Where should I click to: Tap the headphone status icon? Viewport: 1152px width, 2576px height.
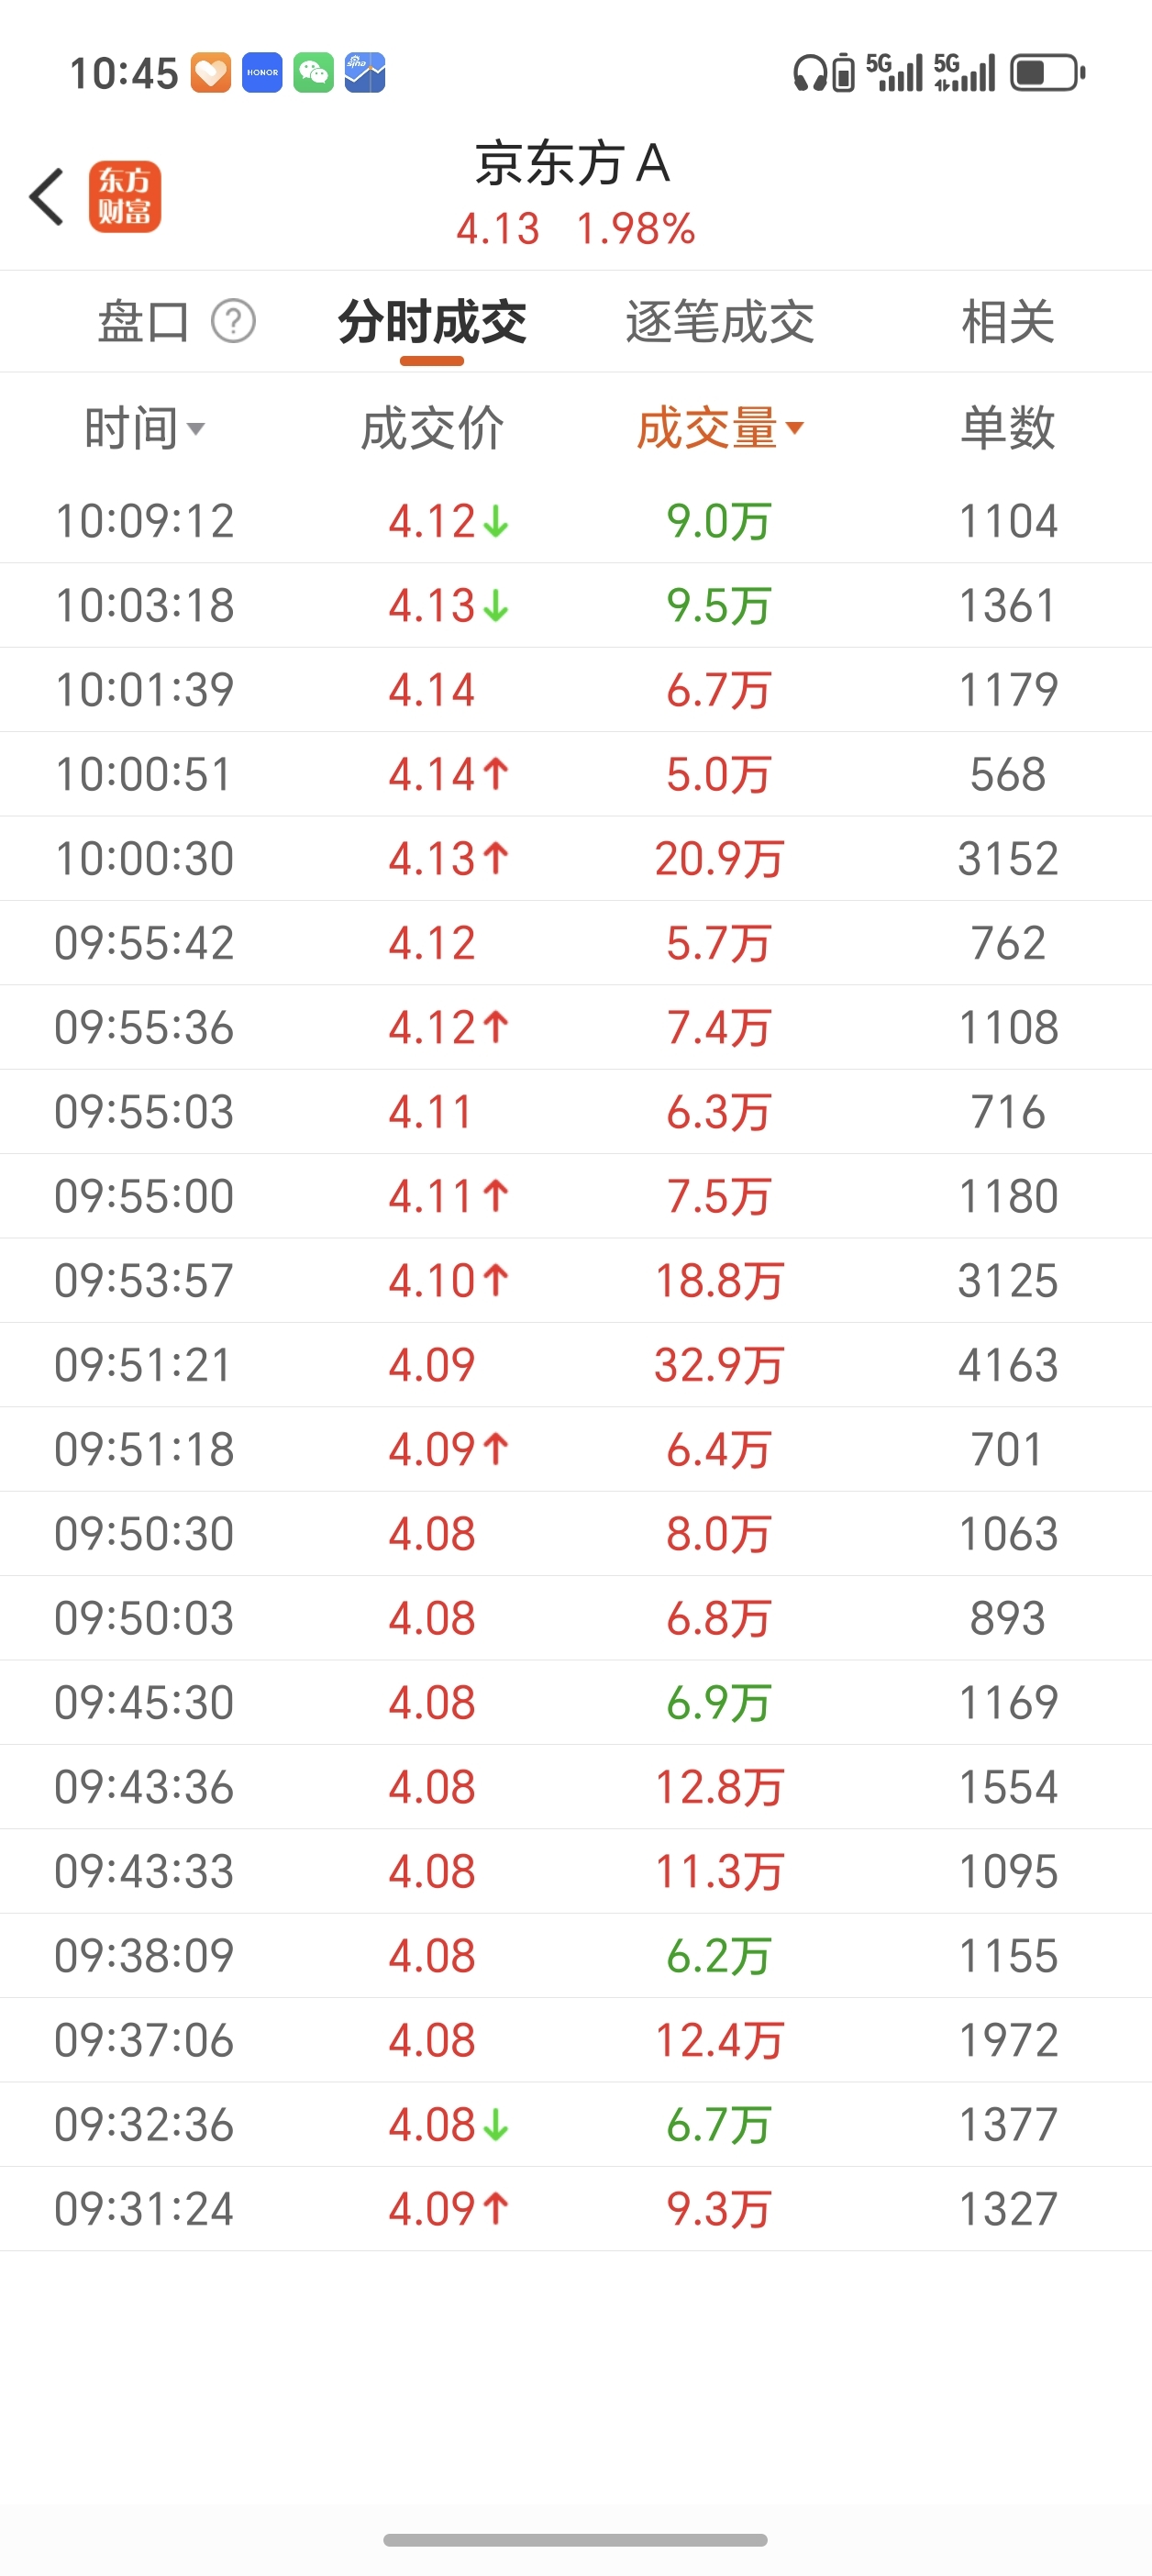pyautogui.click(x=809, y=73)
